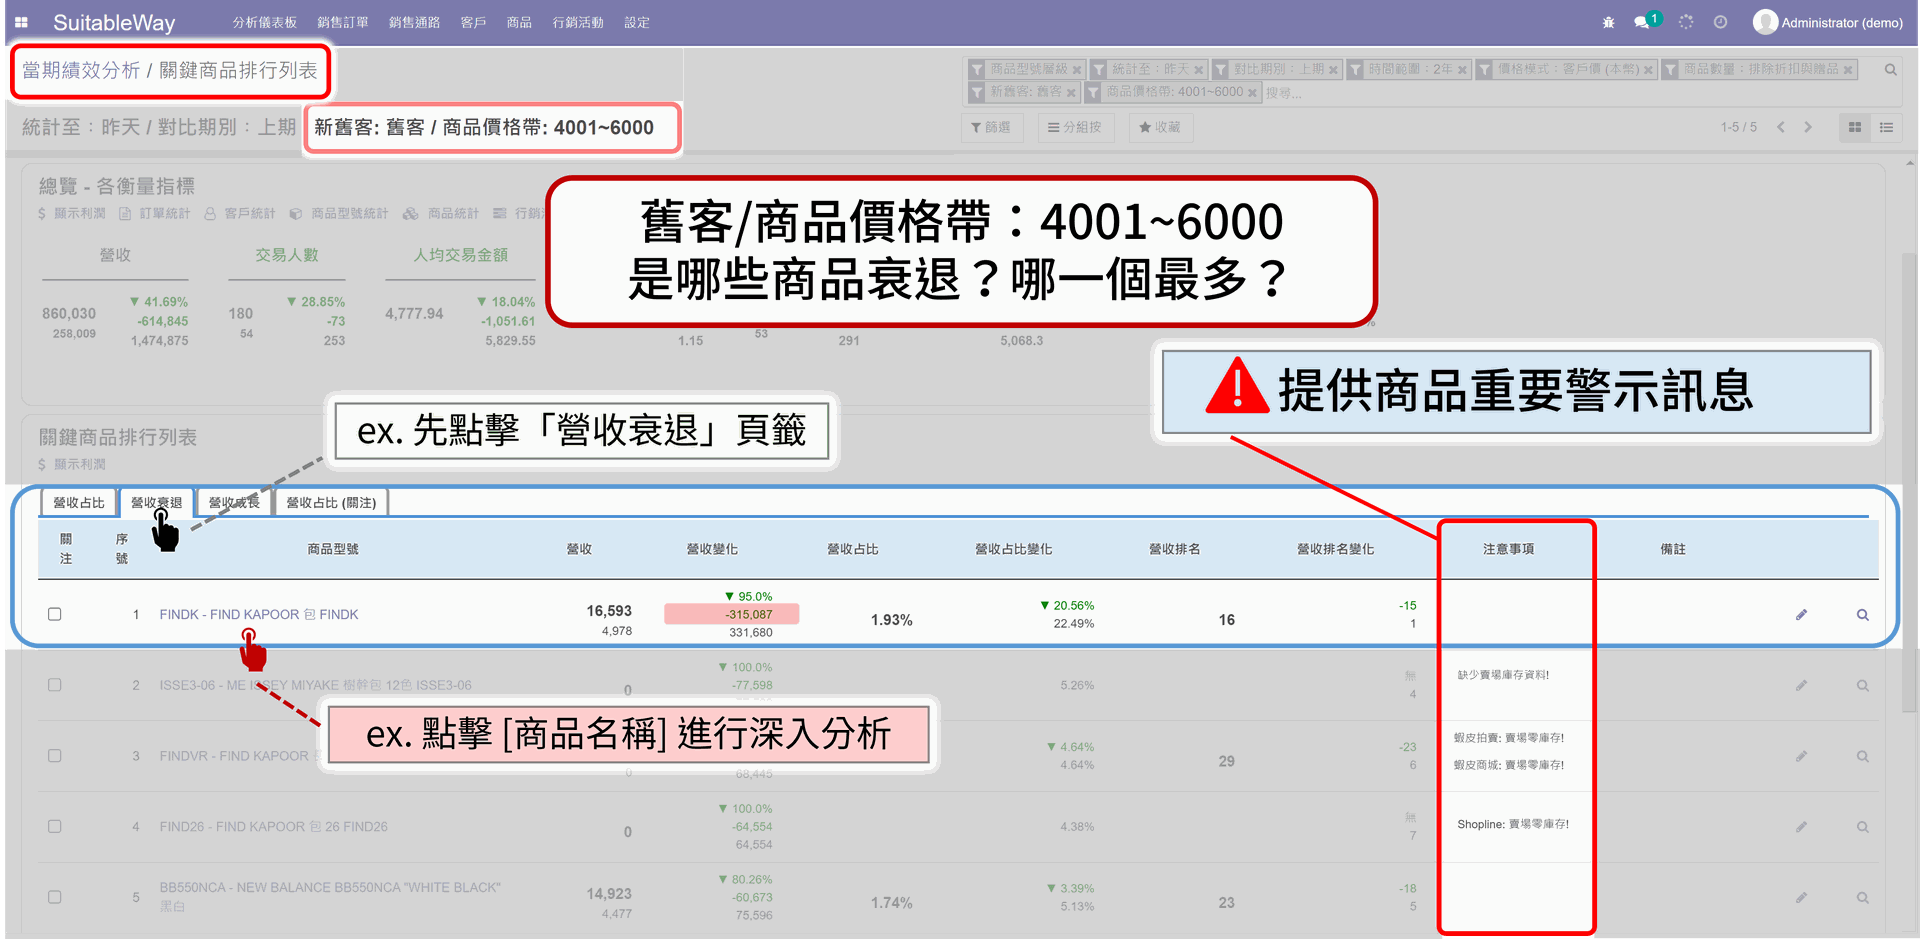
Task: Open the 客戶 menu
Action: (x=473, y=22)
